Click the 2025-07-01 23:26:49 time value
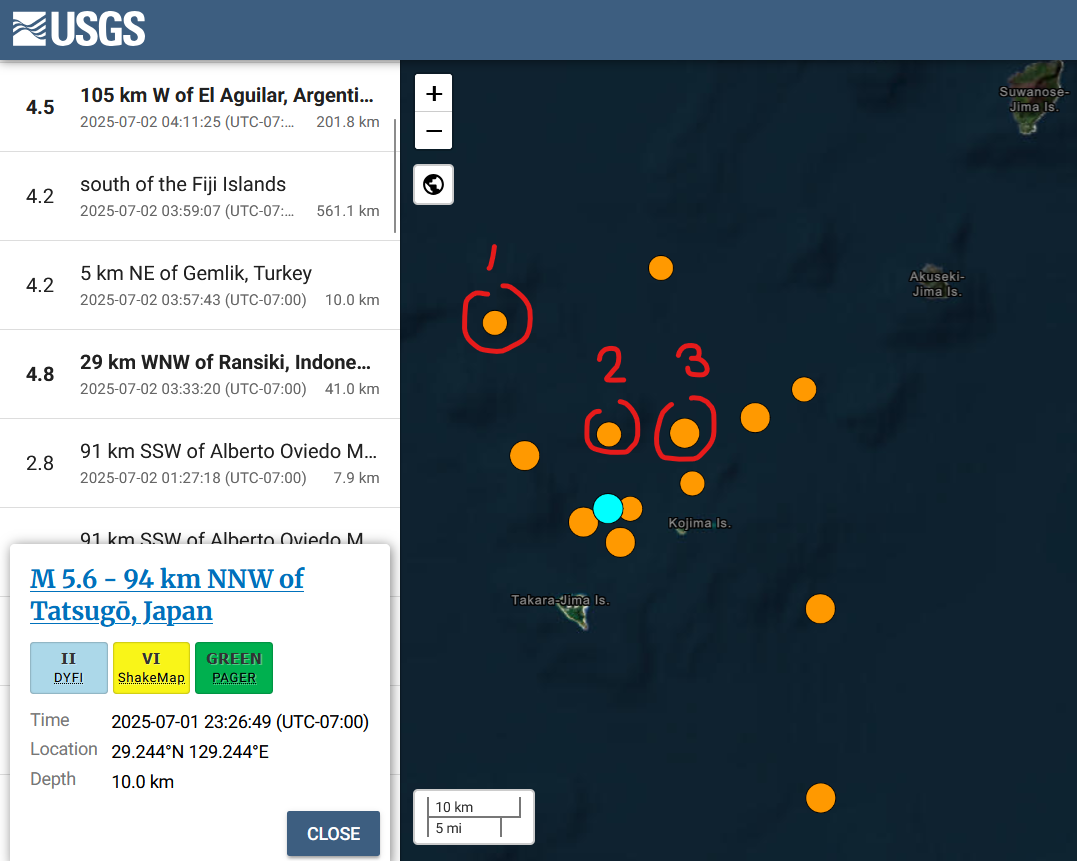 click(x=240, y=722)
